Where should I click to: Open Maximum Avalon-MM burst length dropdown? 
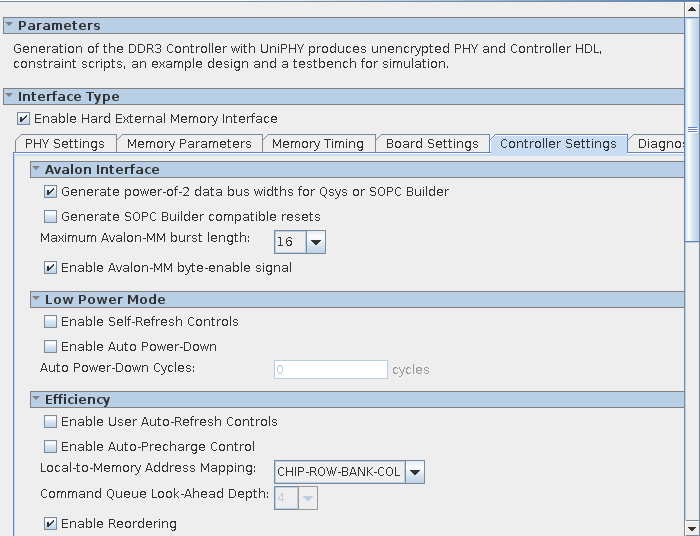(x=315, y=242)
